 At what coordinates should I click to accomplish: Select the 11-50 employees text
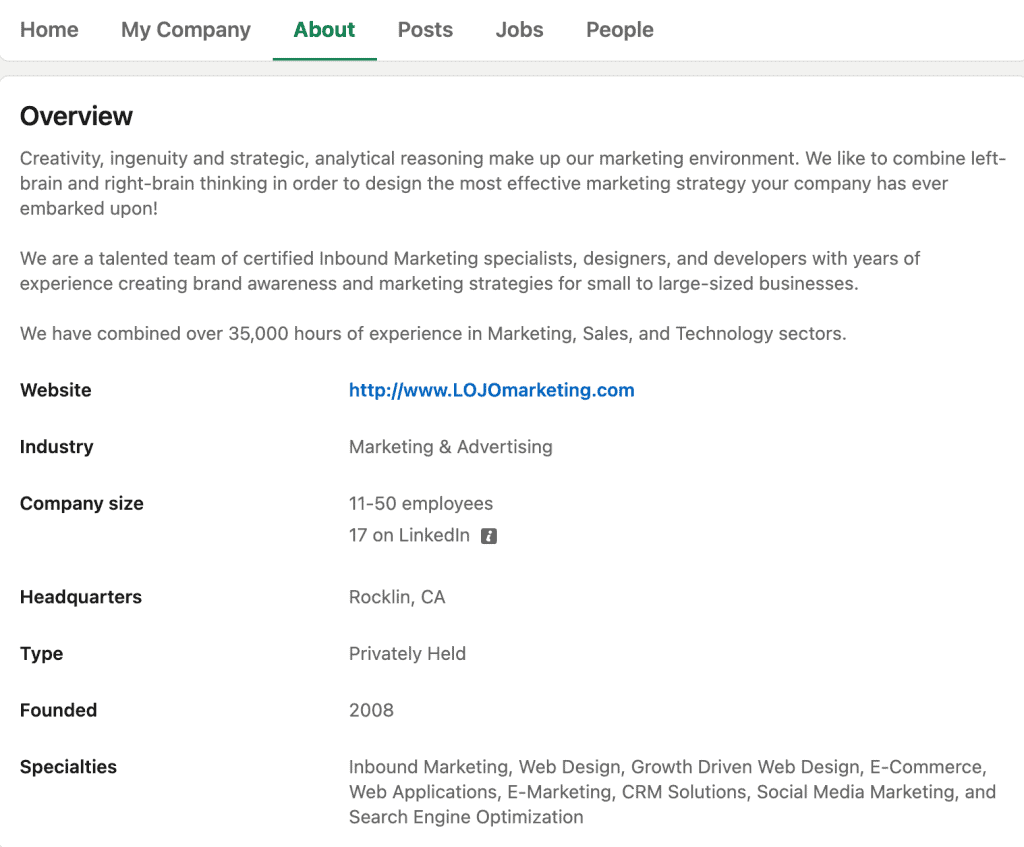tap(420, 504)
